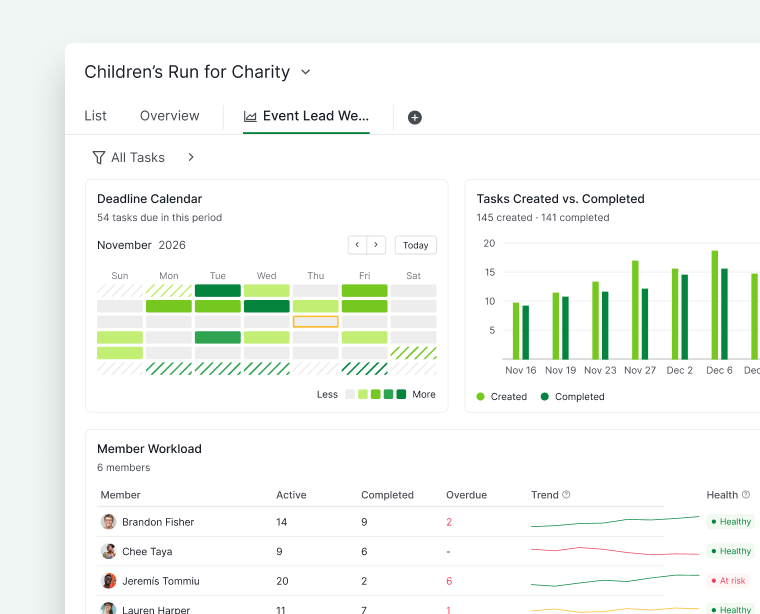This screenshot has height=614, width=760.
Task: Open the Jeremis Tommiu member row
Action: tap(380, 581)
